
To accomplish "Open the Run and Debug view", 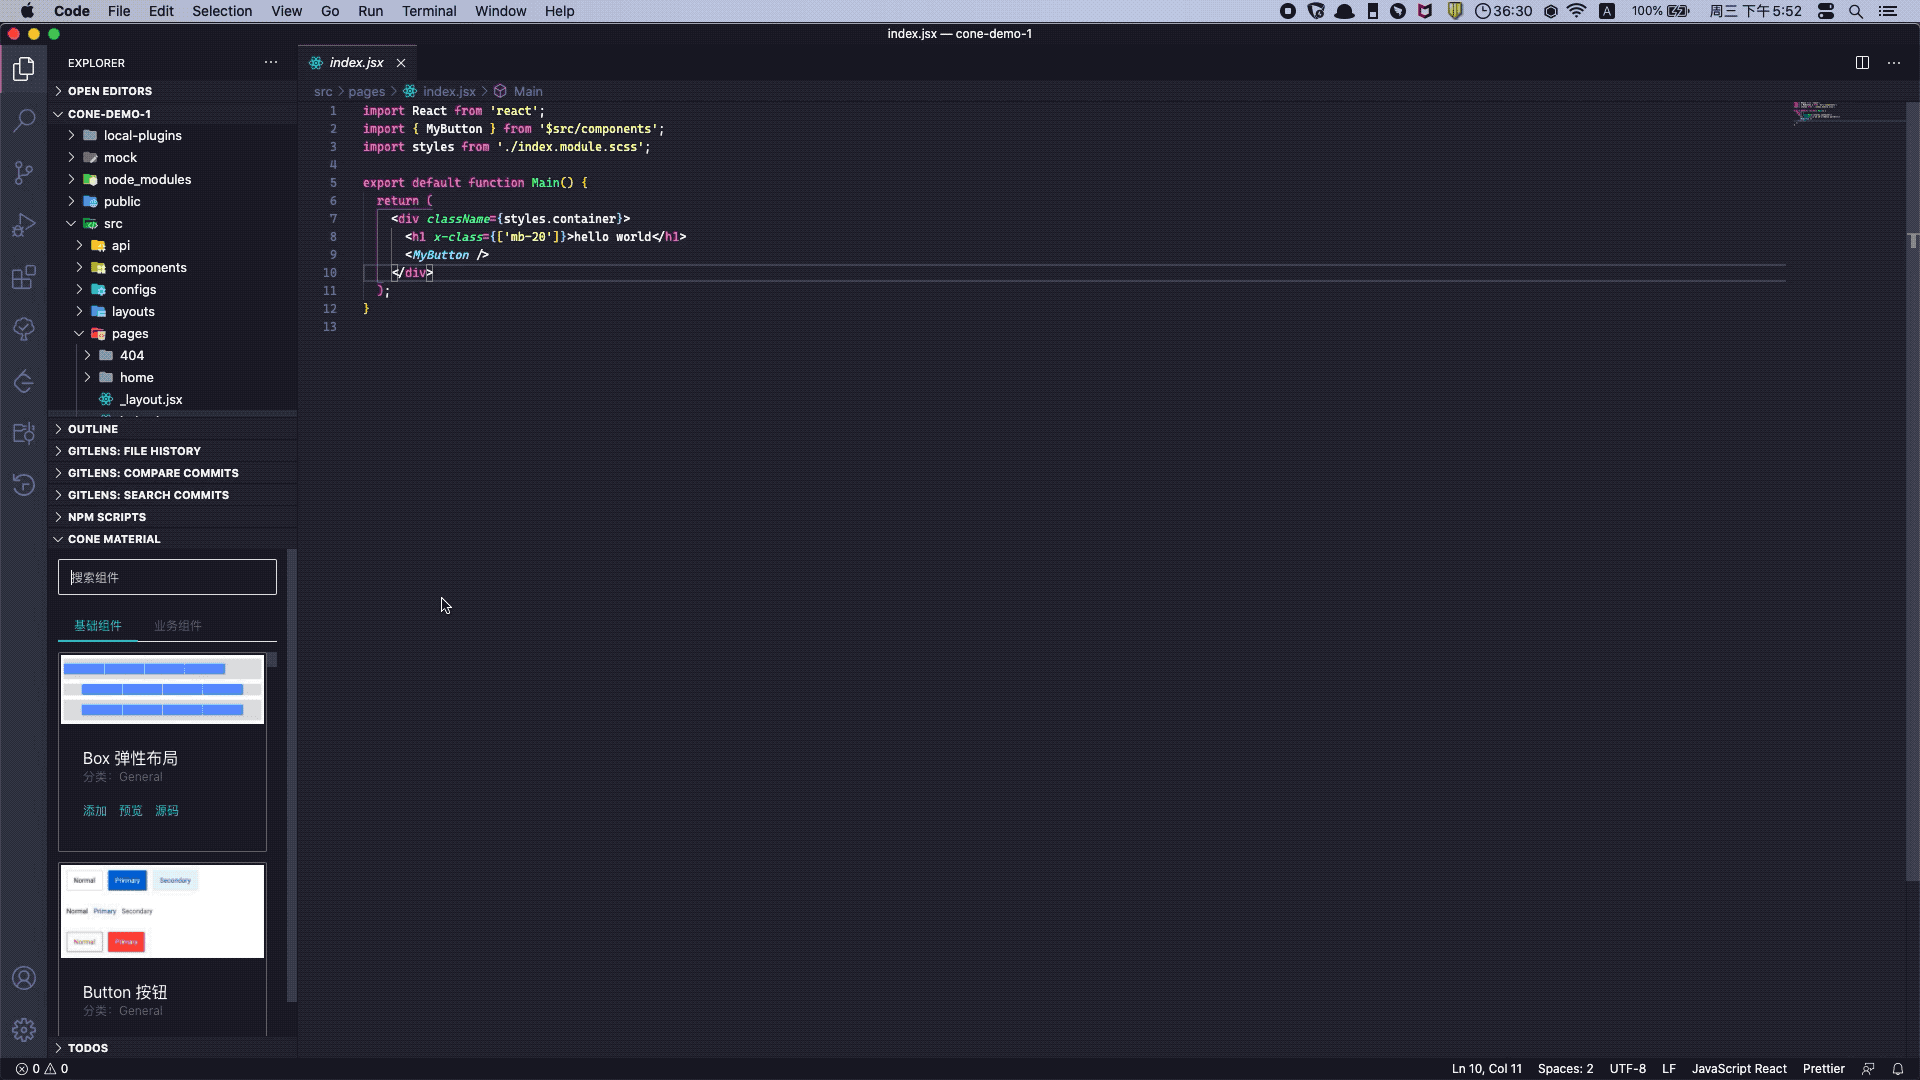I will [x=24, y=225].
